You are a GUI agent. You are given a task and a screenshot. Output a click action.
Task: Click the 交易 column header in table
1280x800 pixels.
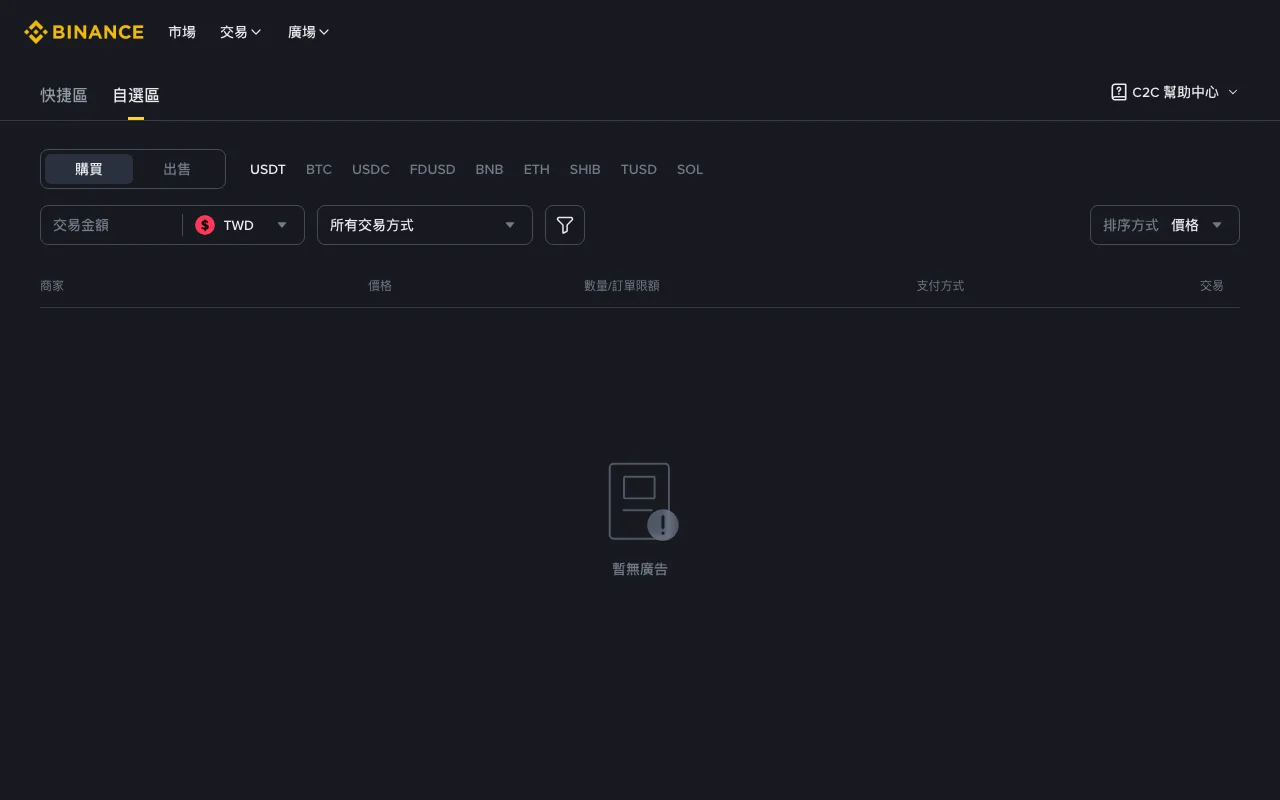point(1212,285)
